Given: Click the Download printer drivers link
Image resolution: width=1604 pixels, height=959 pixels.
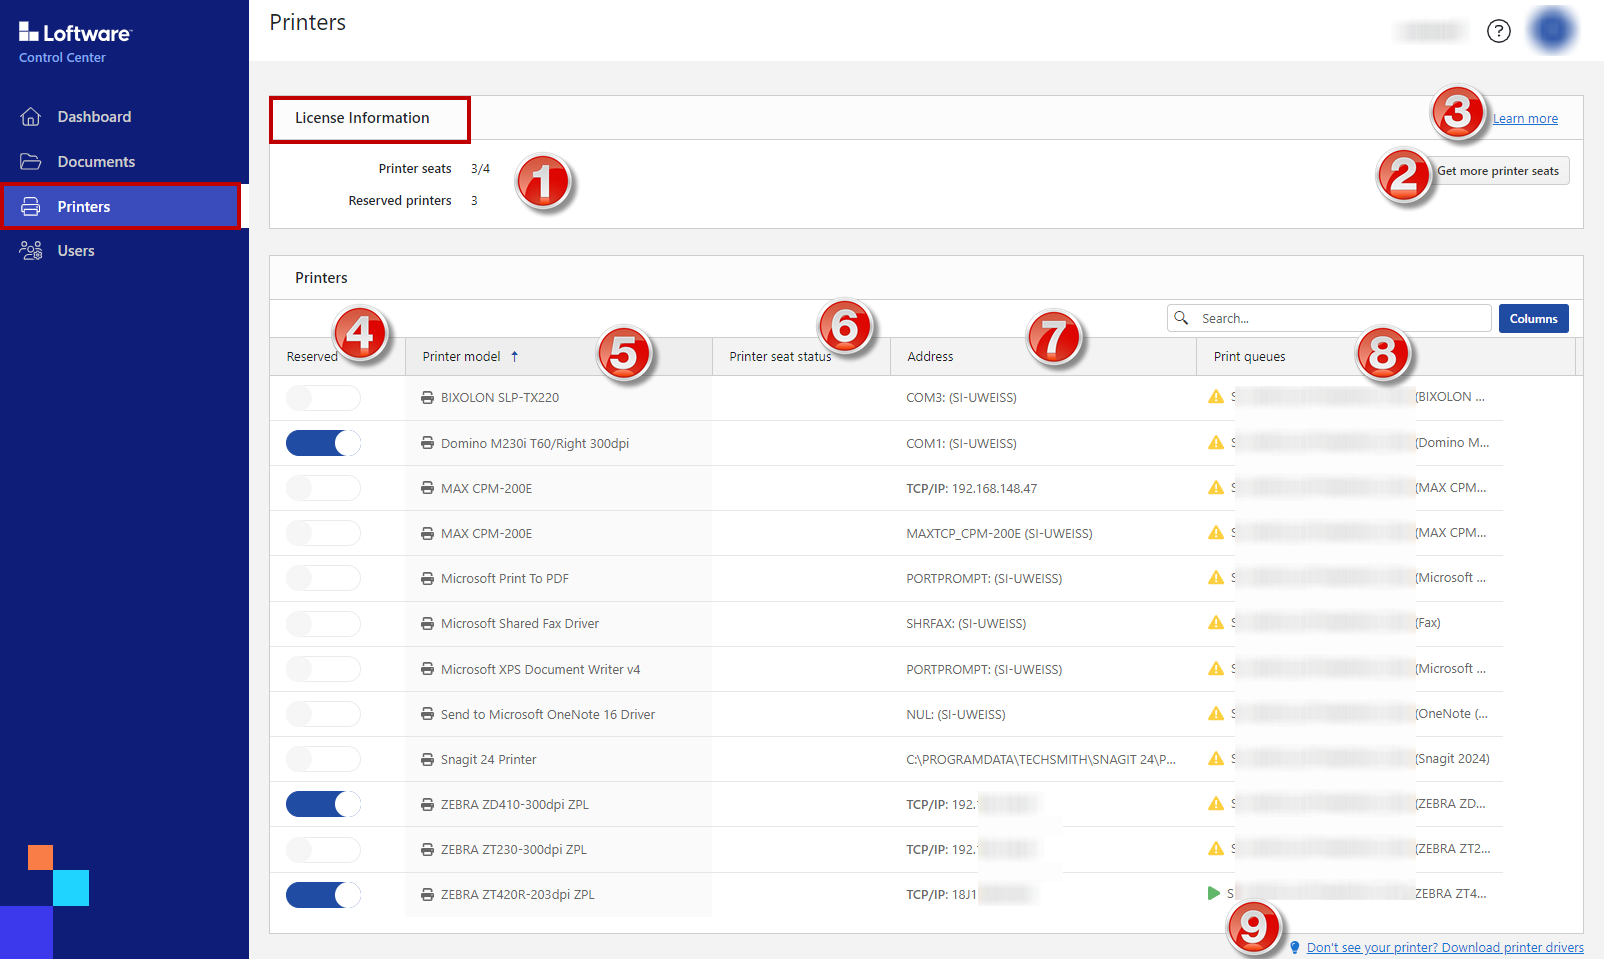Looking at the screenshot, I should 1444,948.
